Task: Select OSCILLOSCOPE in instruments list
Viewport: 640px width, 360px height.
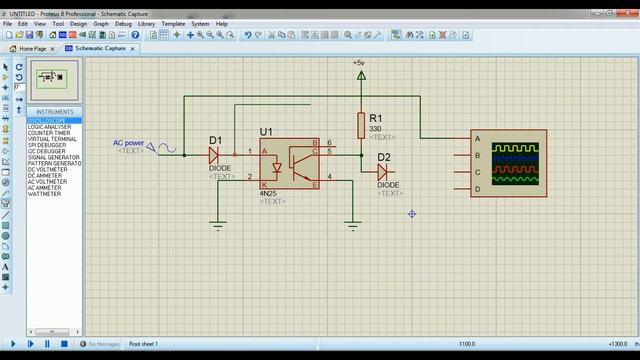Action: tap(54, 121)
